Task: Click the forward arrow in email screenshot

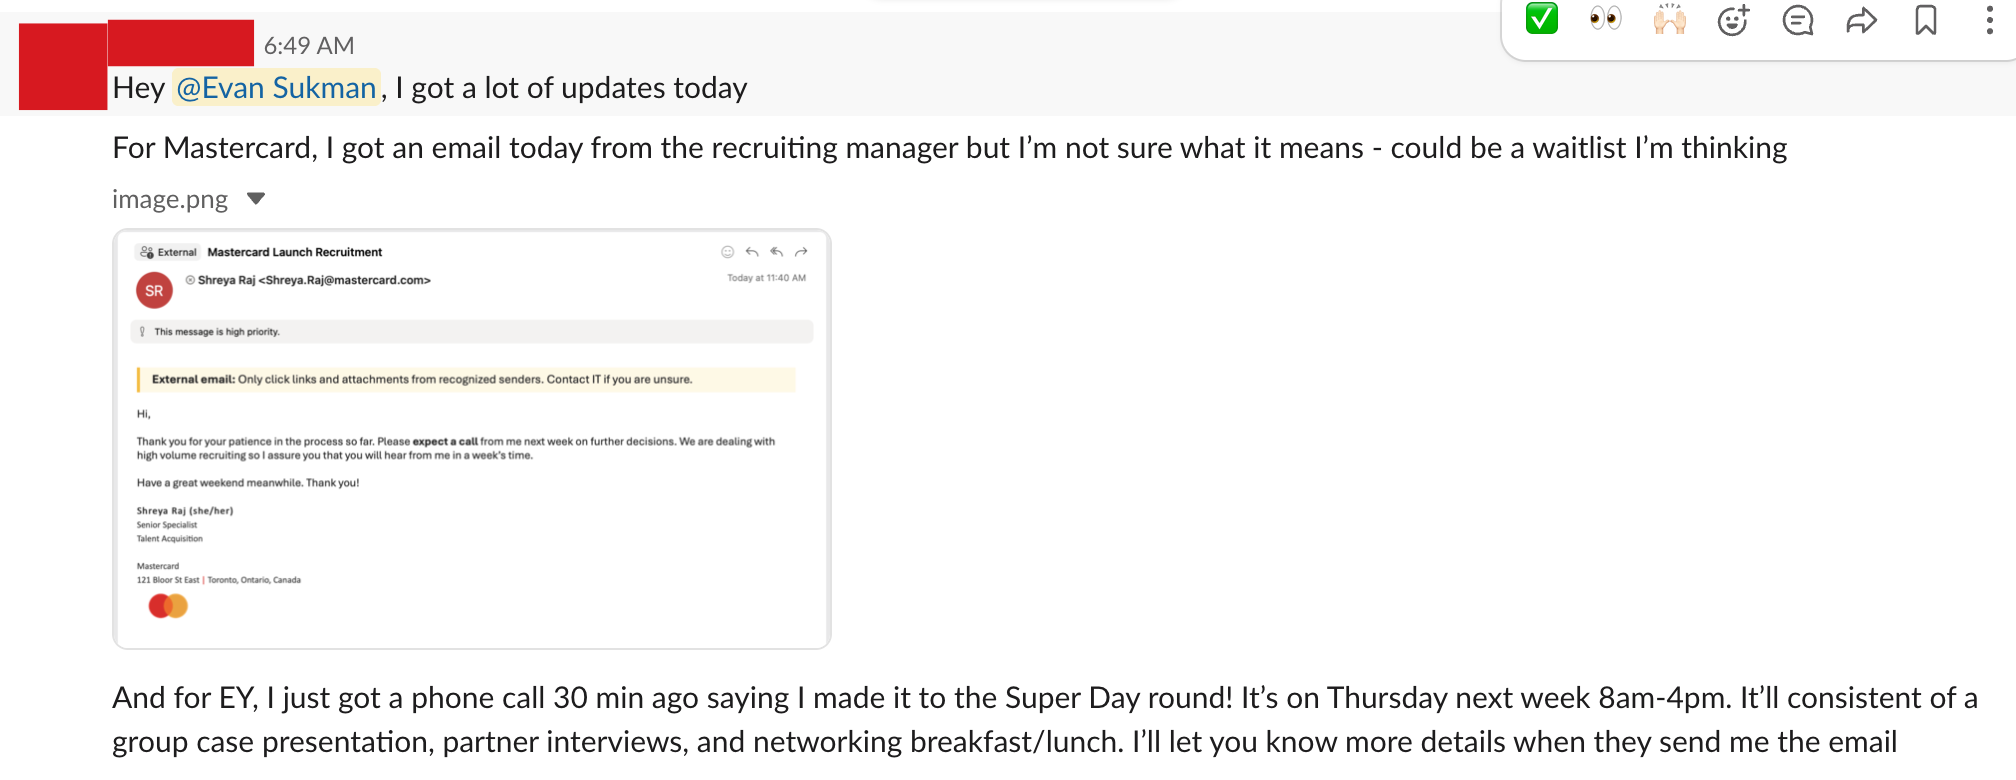Action: coord(801,252)
